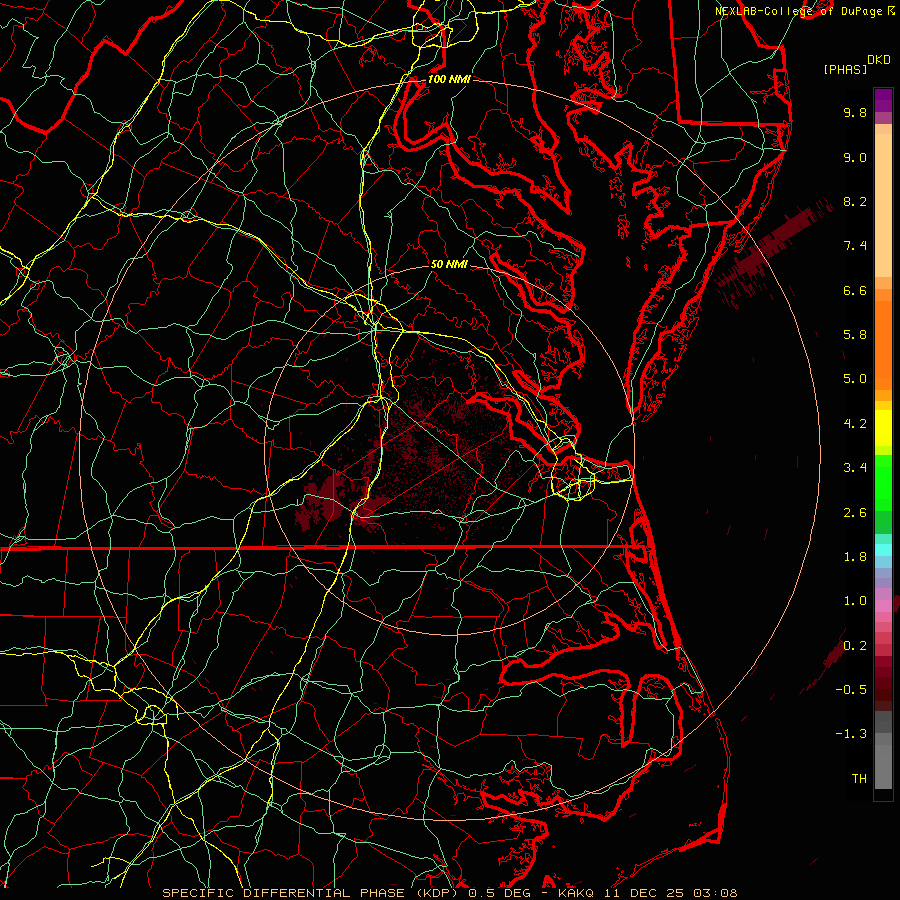Click the 1.0 legend value

(855, 601)
